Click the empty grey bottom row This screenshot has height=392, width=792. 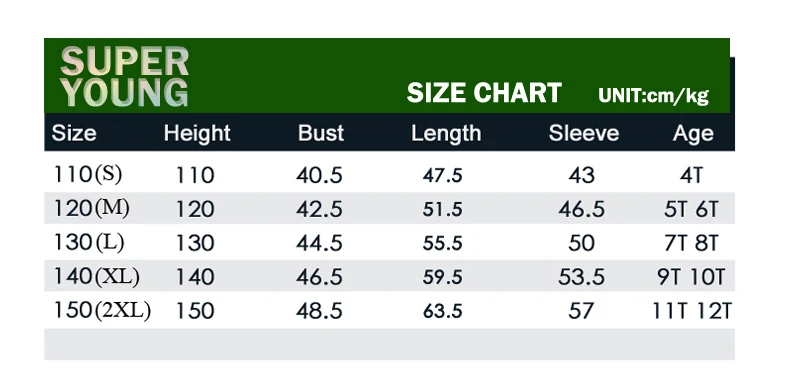(389, 344)
